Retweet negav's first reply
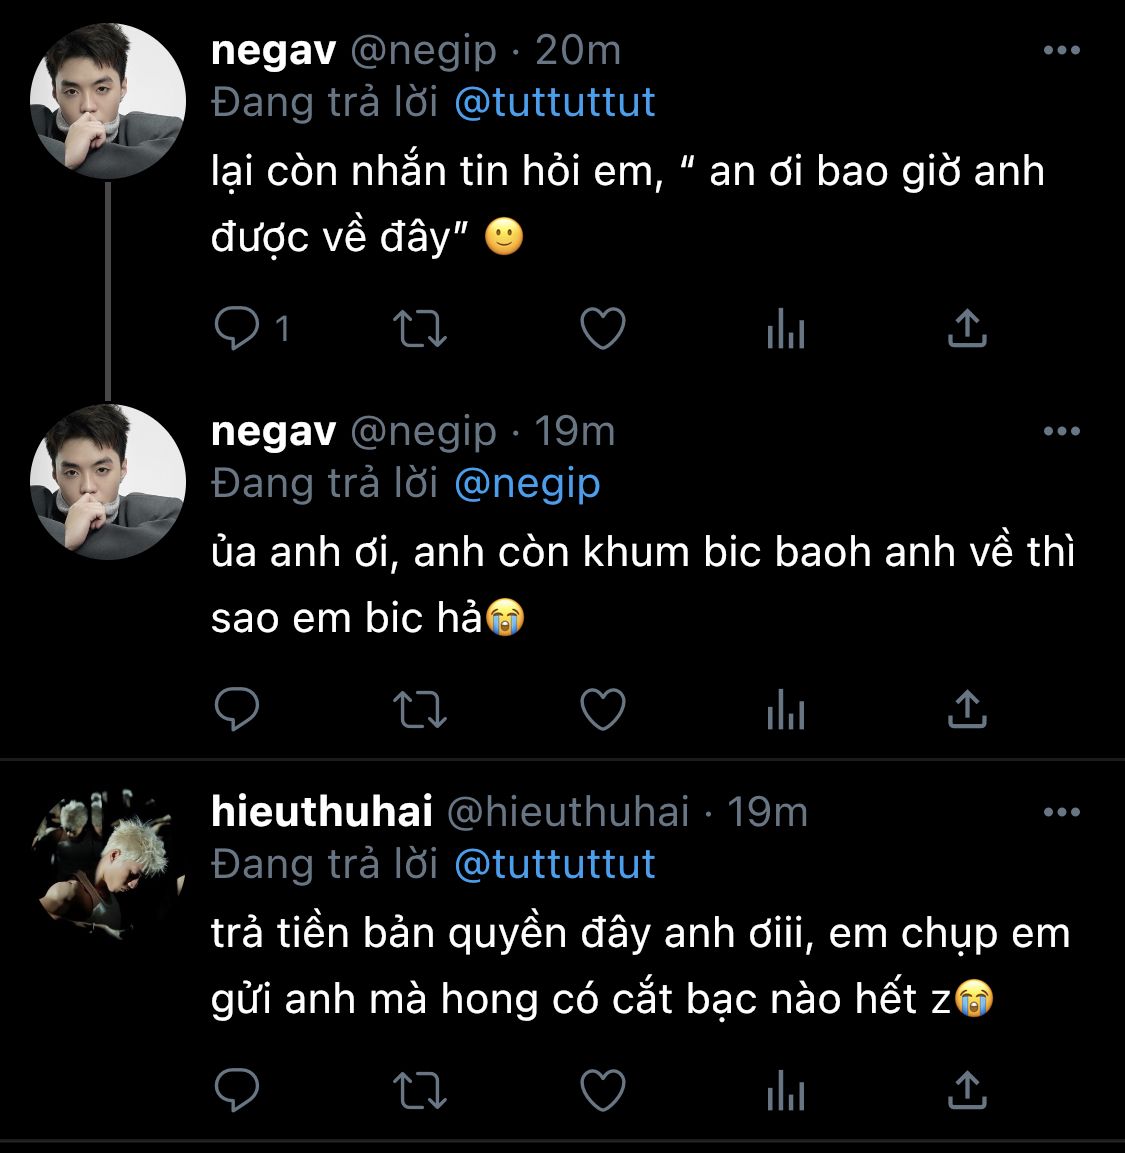 point(420,329)
